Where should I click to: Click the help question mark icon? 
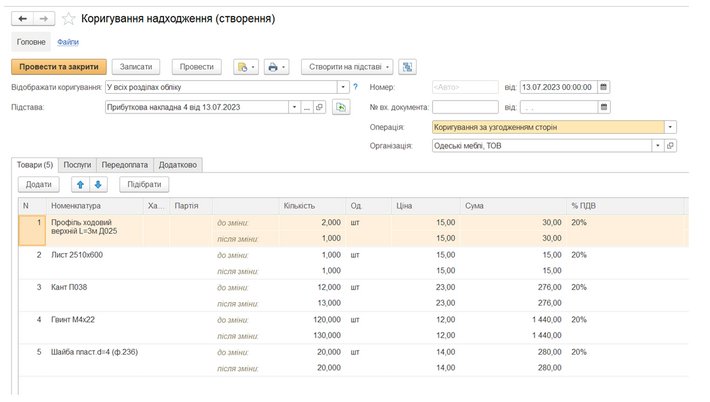coord(355,87)
